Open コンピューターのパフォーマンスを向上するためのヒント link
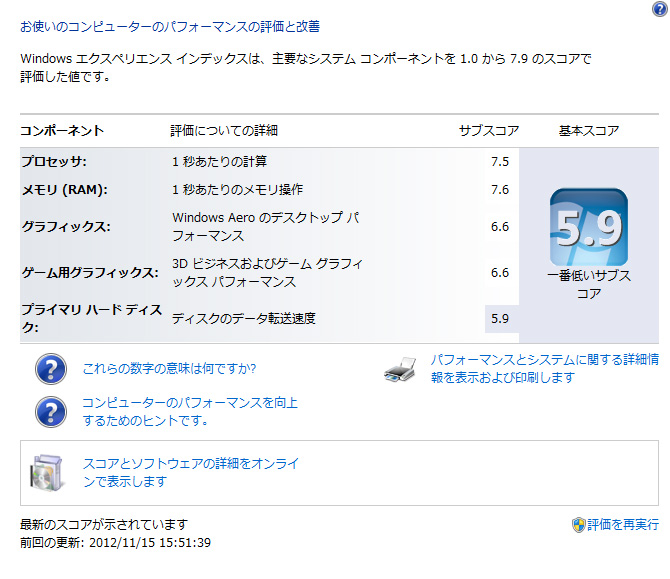The width and height of the screenshot is (670, 579). (x=190, y=411)
